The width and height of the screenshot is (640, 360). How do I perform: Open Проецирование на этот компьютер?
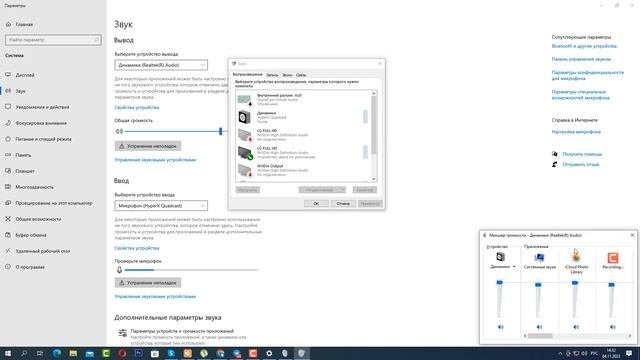pyautogui.click(x=53, y=203)
